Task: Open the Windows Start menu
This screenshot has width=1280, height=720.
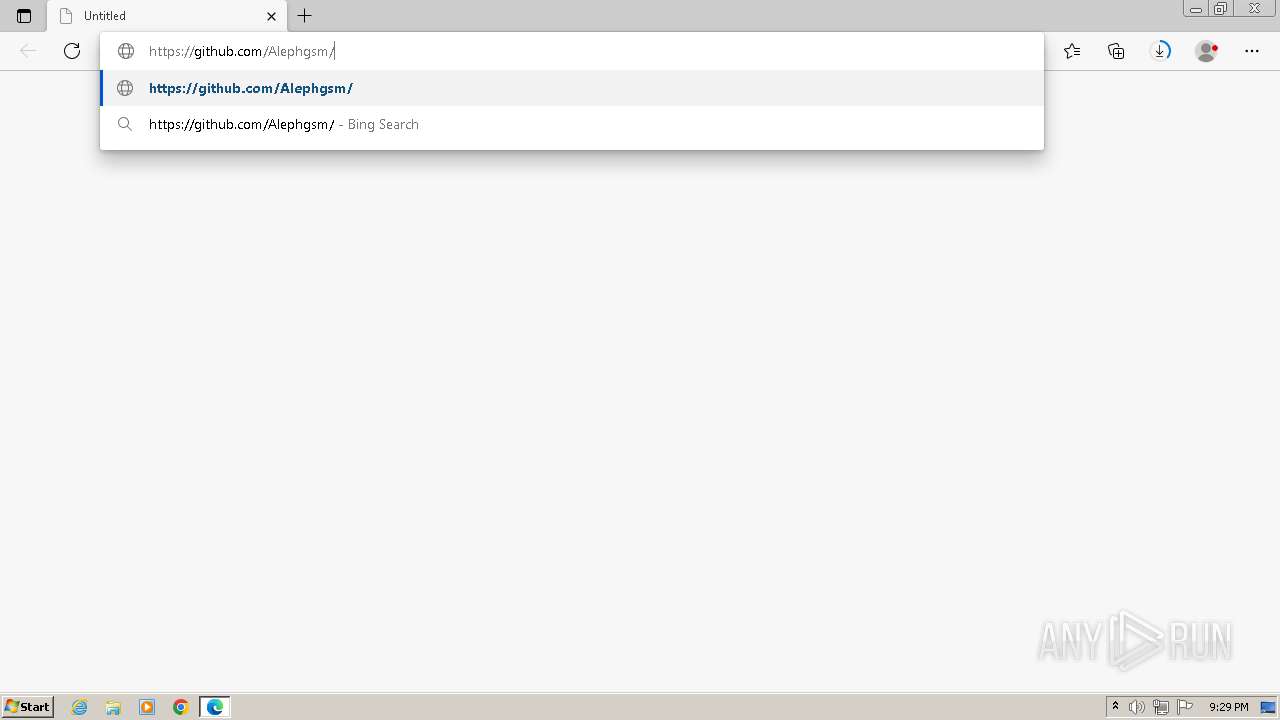Action: point(28,707)
